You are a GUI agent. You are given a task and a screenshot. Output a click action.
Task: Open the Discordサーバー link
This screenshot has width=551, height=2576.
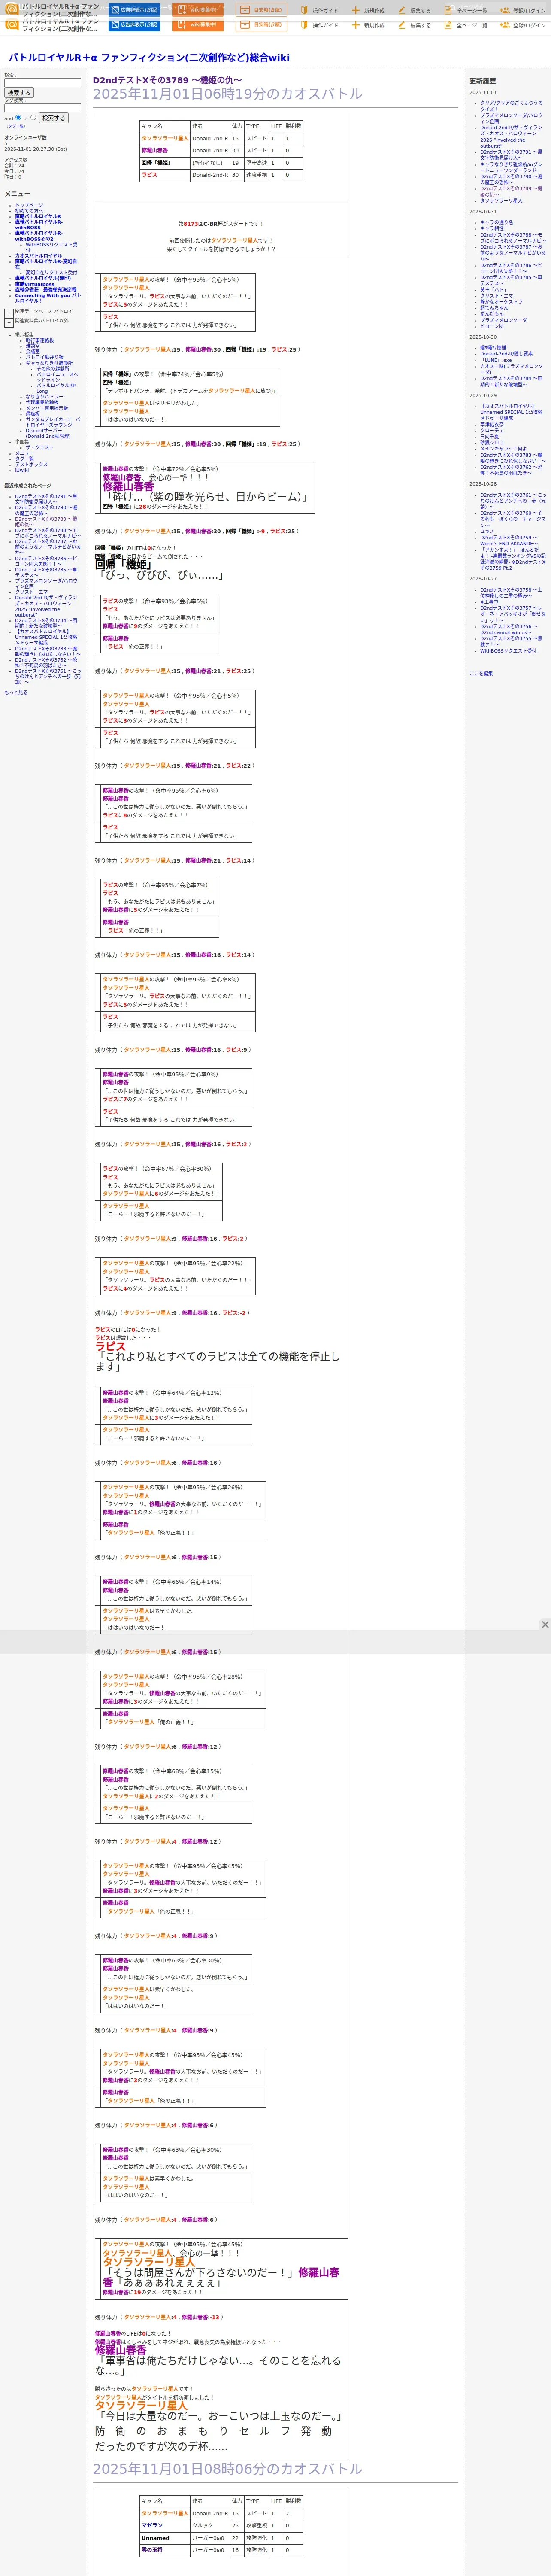click(x=48, y=433)
